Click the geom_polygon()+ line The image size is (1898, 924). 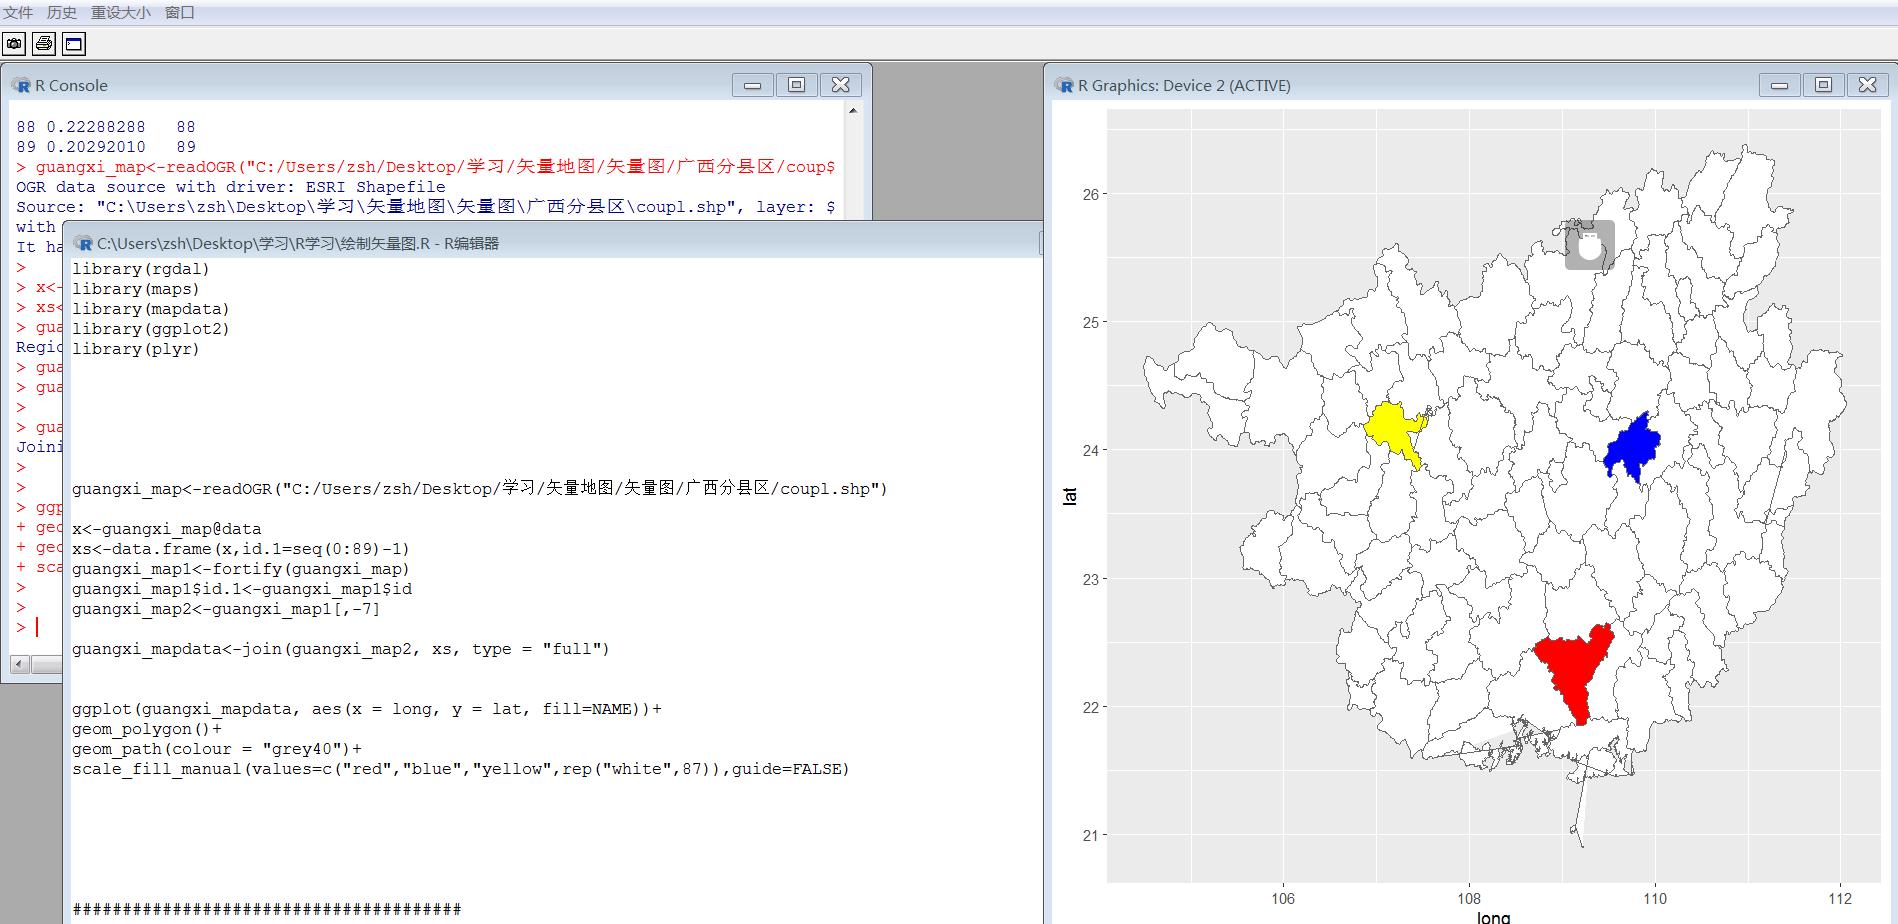pyautogui.click(x=147, y=729)
